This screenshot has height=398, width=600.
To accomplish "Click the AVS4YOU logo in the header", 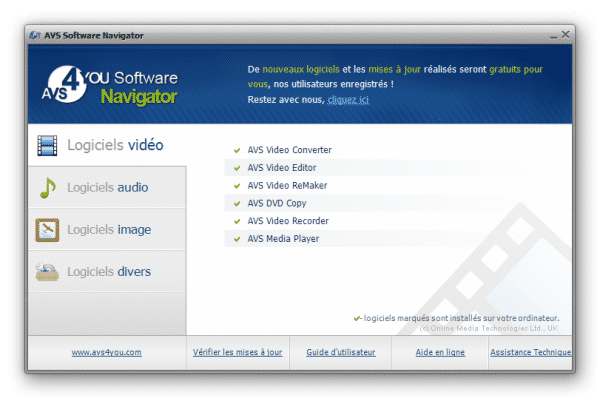I will tap(110, 86).
